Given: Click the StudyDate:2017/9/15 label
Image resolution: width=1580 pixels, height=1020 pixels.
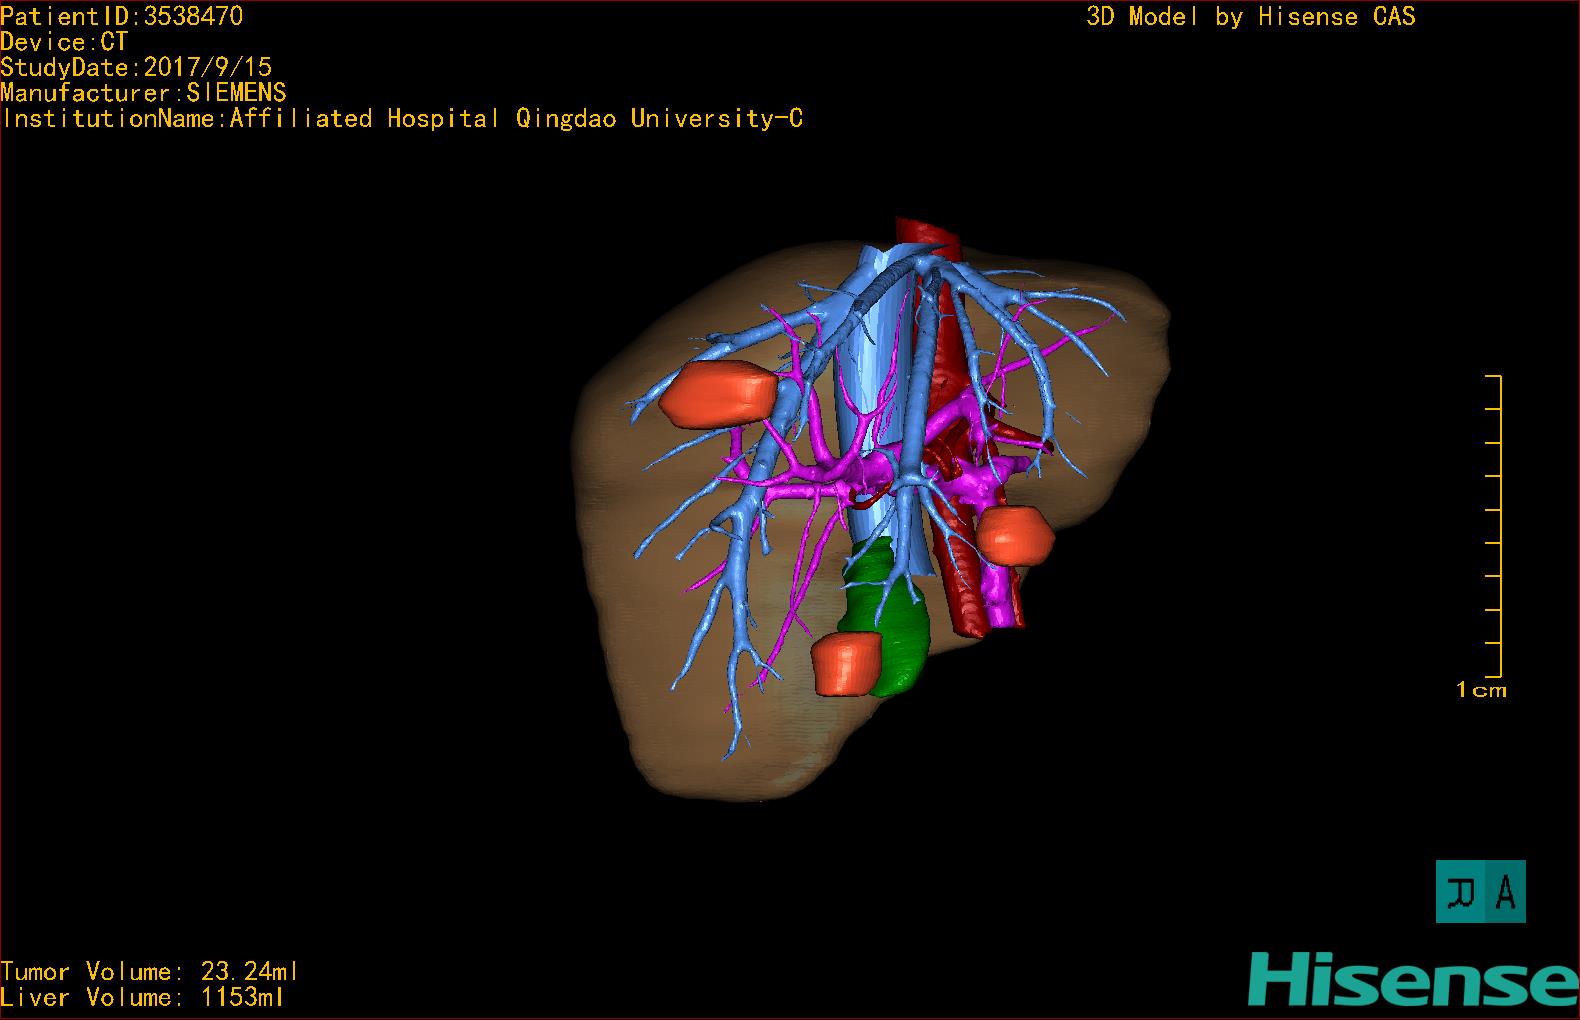Looking at the screenshot, I should click(x=136, y=67).
